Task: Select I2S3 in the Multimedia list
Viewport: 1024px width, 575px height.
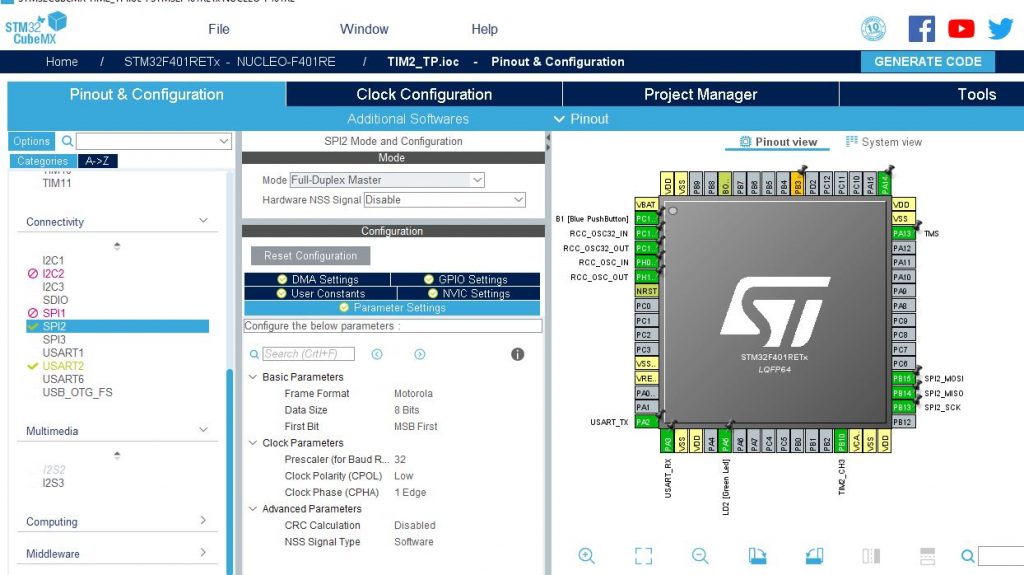Action: (53, 483)
